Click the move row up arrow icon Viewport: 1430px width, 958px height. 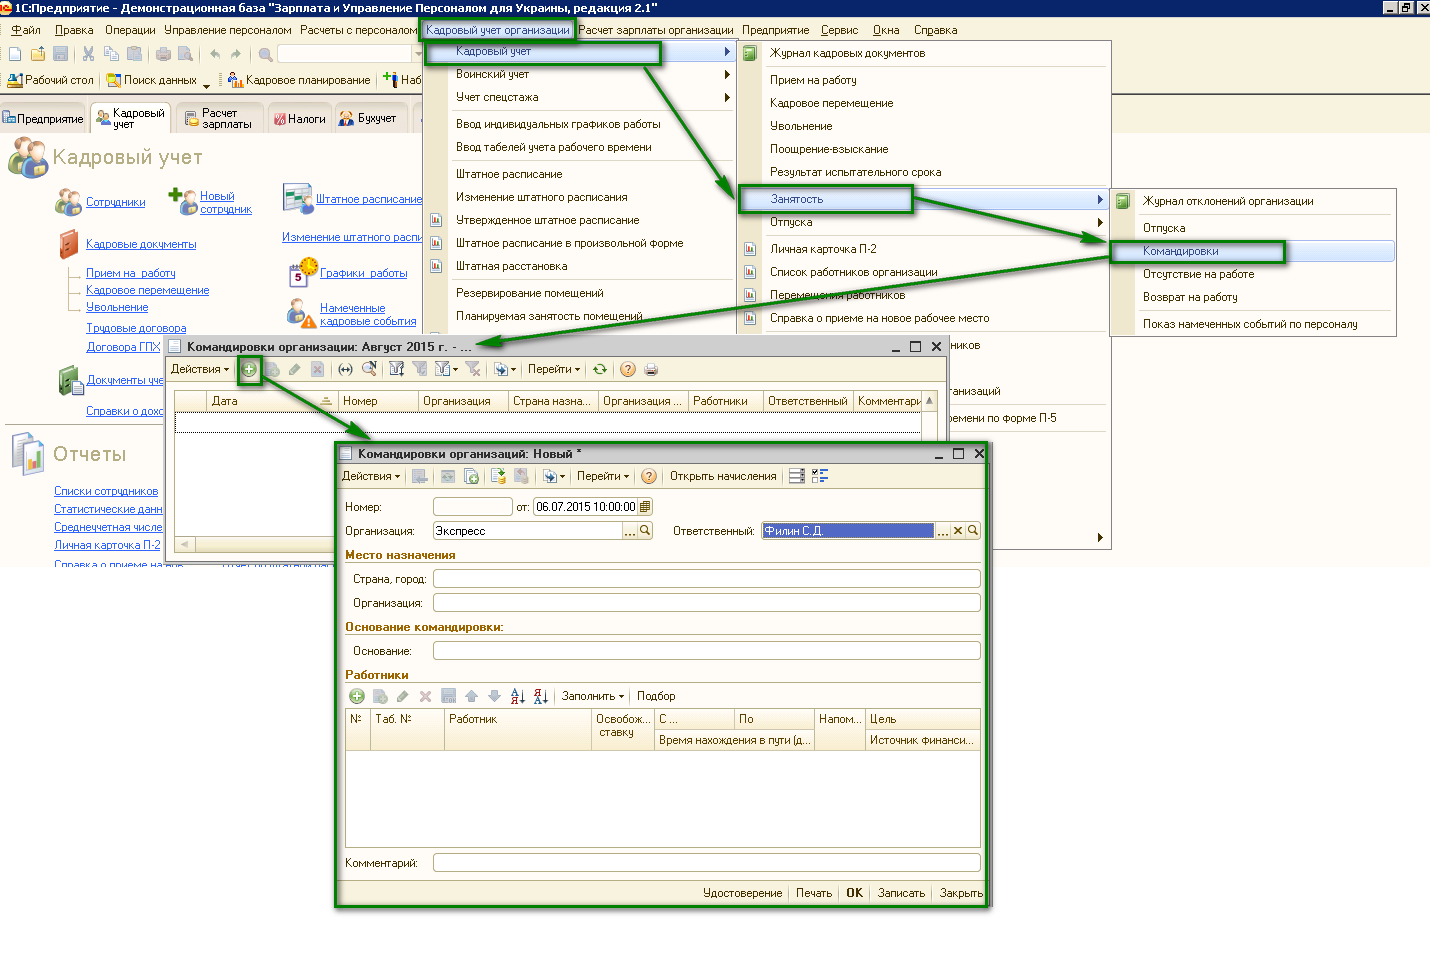tap(471, 696)
